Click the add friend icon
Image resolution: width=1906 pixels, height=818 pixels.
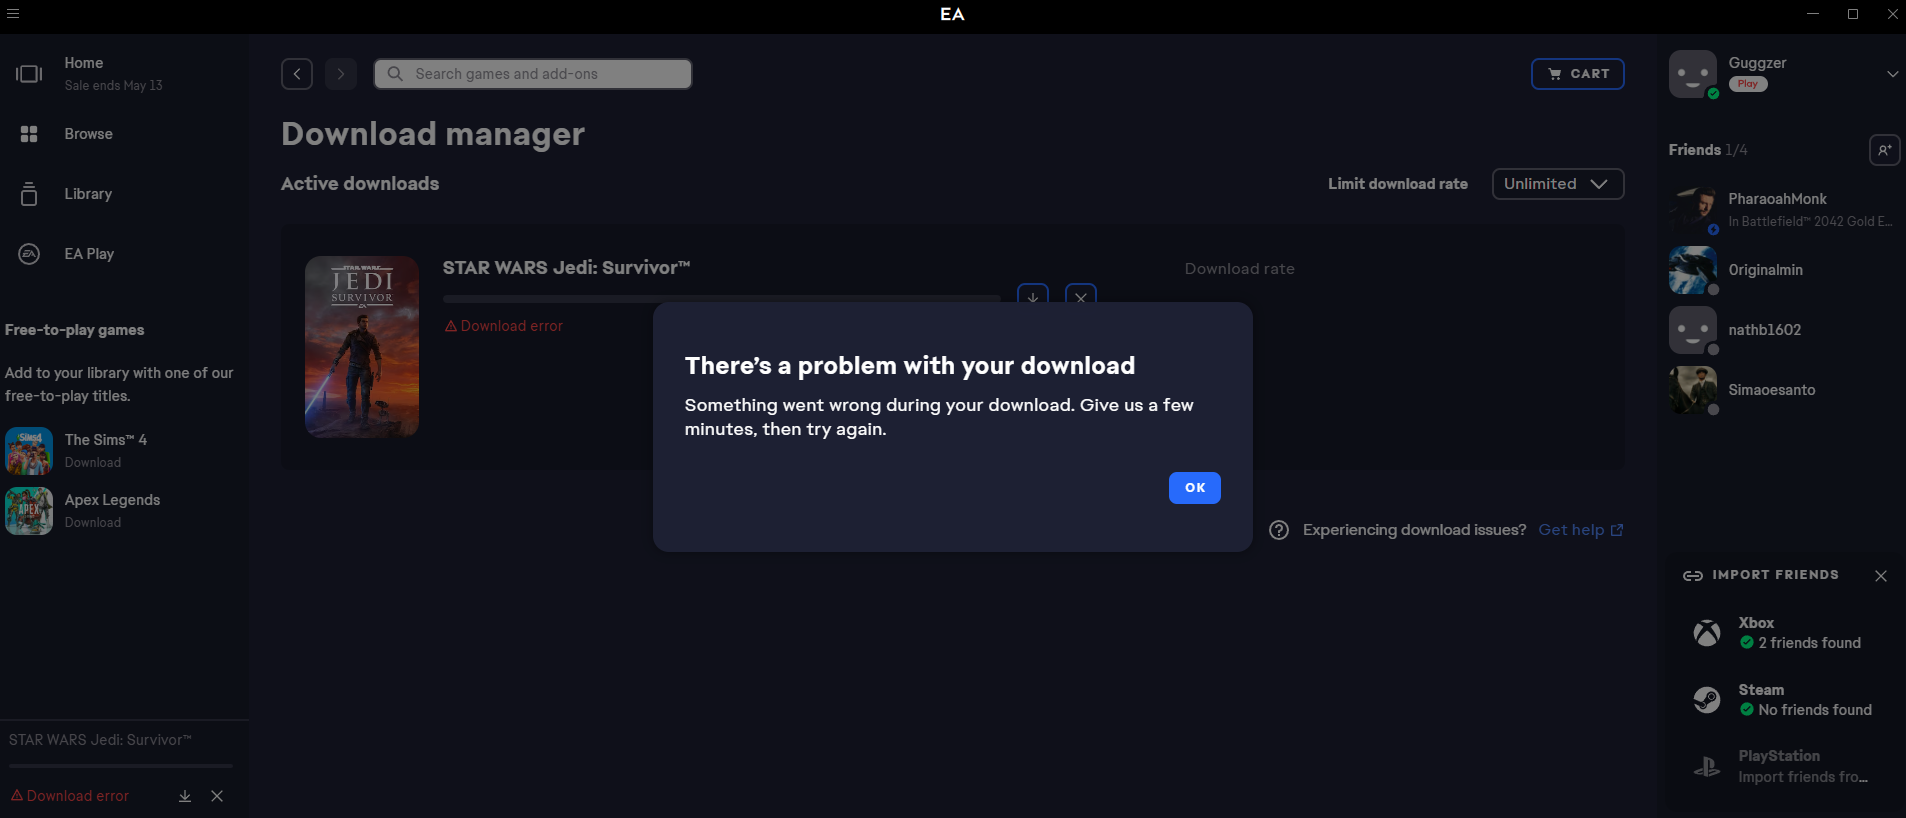pos(1884,150)
